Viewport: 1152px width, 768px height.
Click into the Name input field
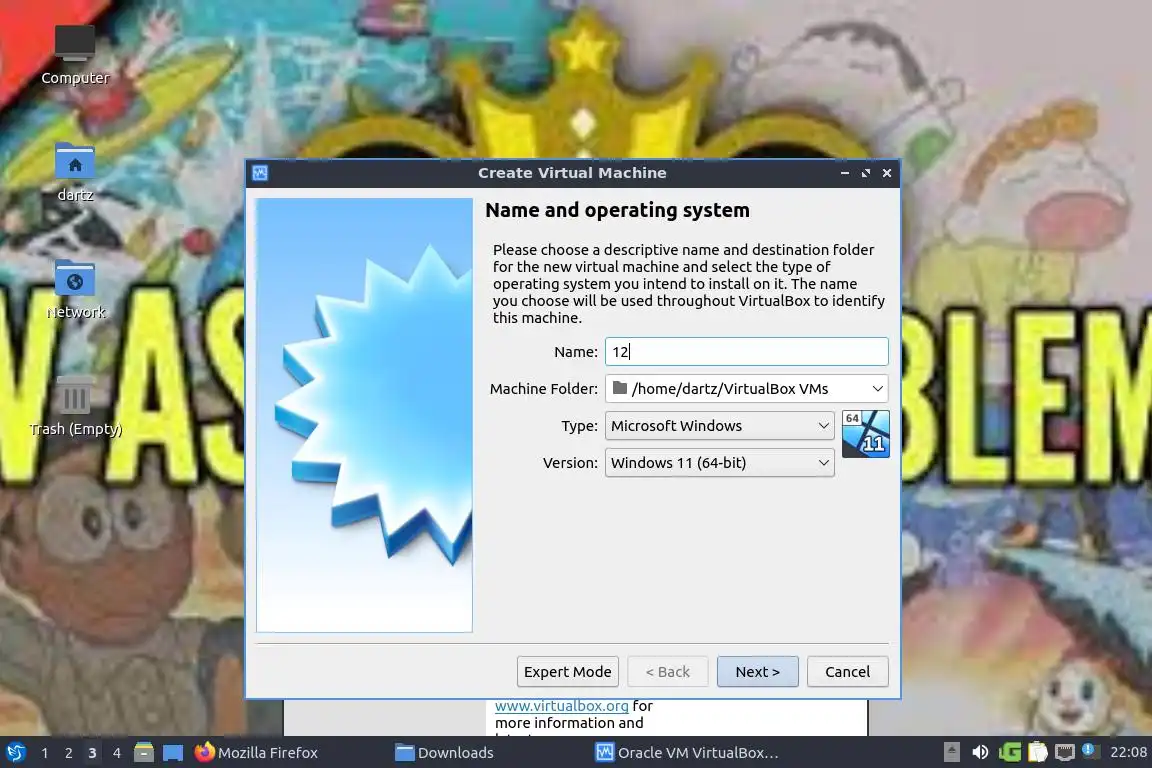[x=746, y=351]
